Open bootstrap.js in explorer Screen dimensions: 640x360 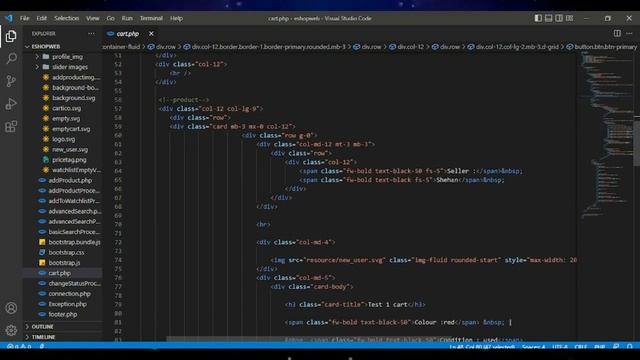[x=60, y=263]
